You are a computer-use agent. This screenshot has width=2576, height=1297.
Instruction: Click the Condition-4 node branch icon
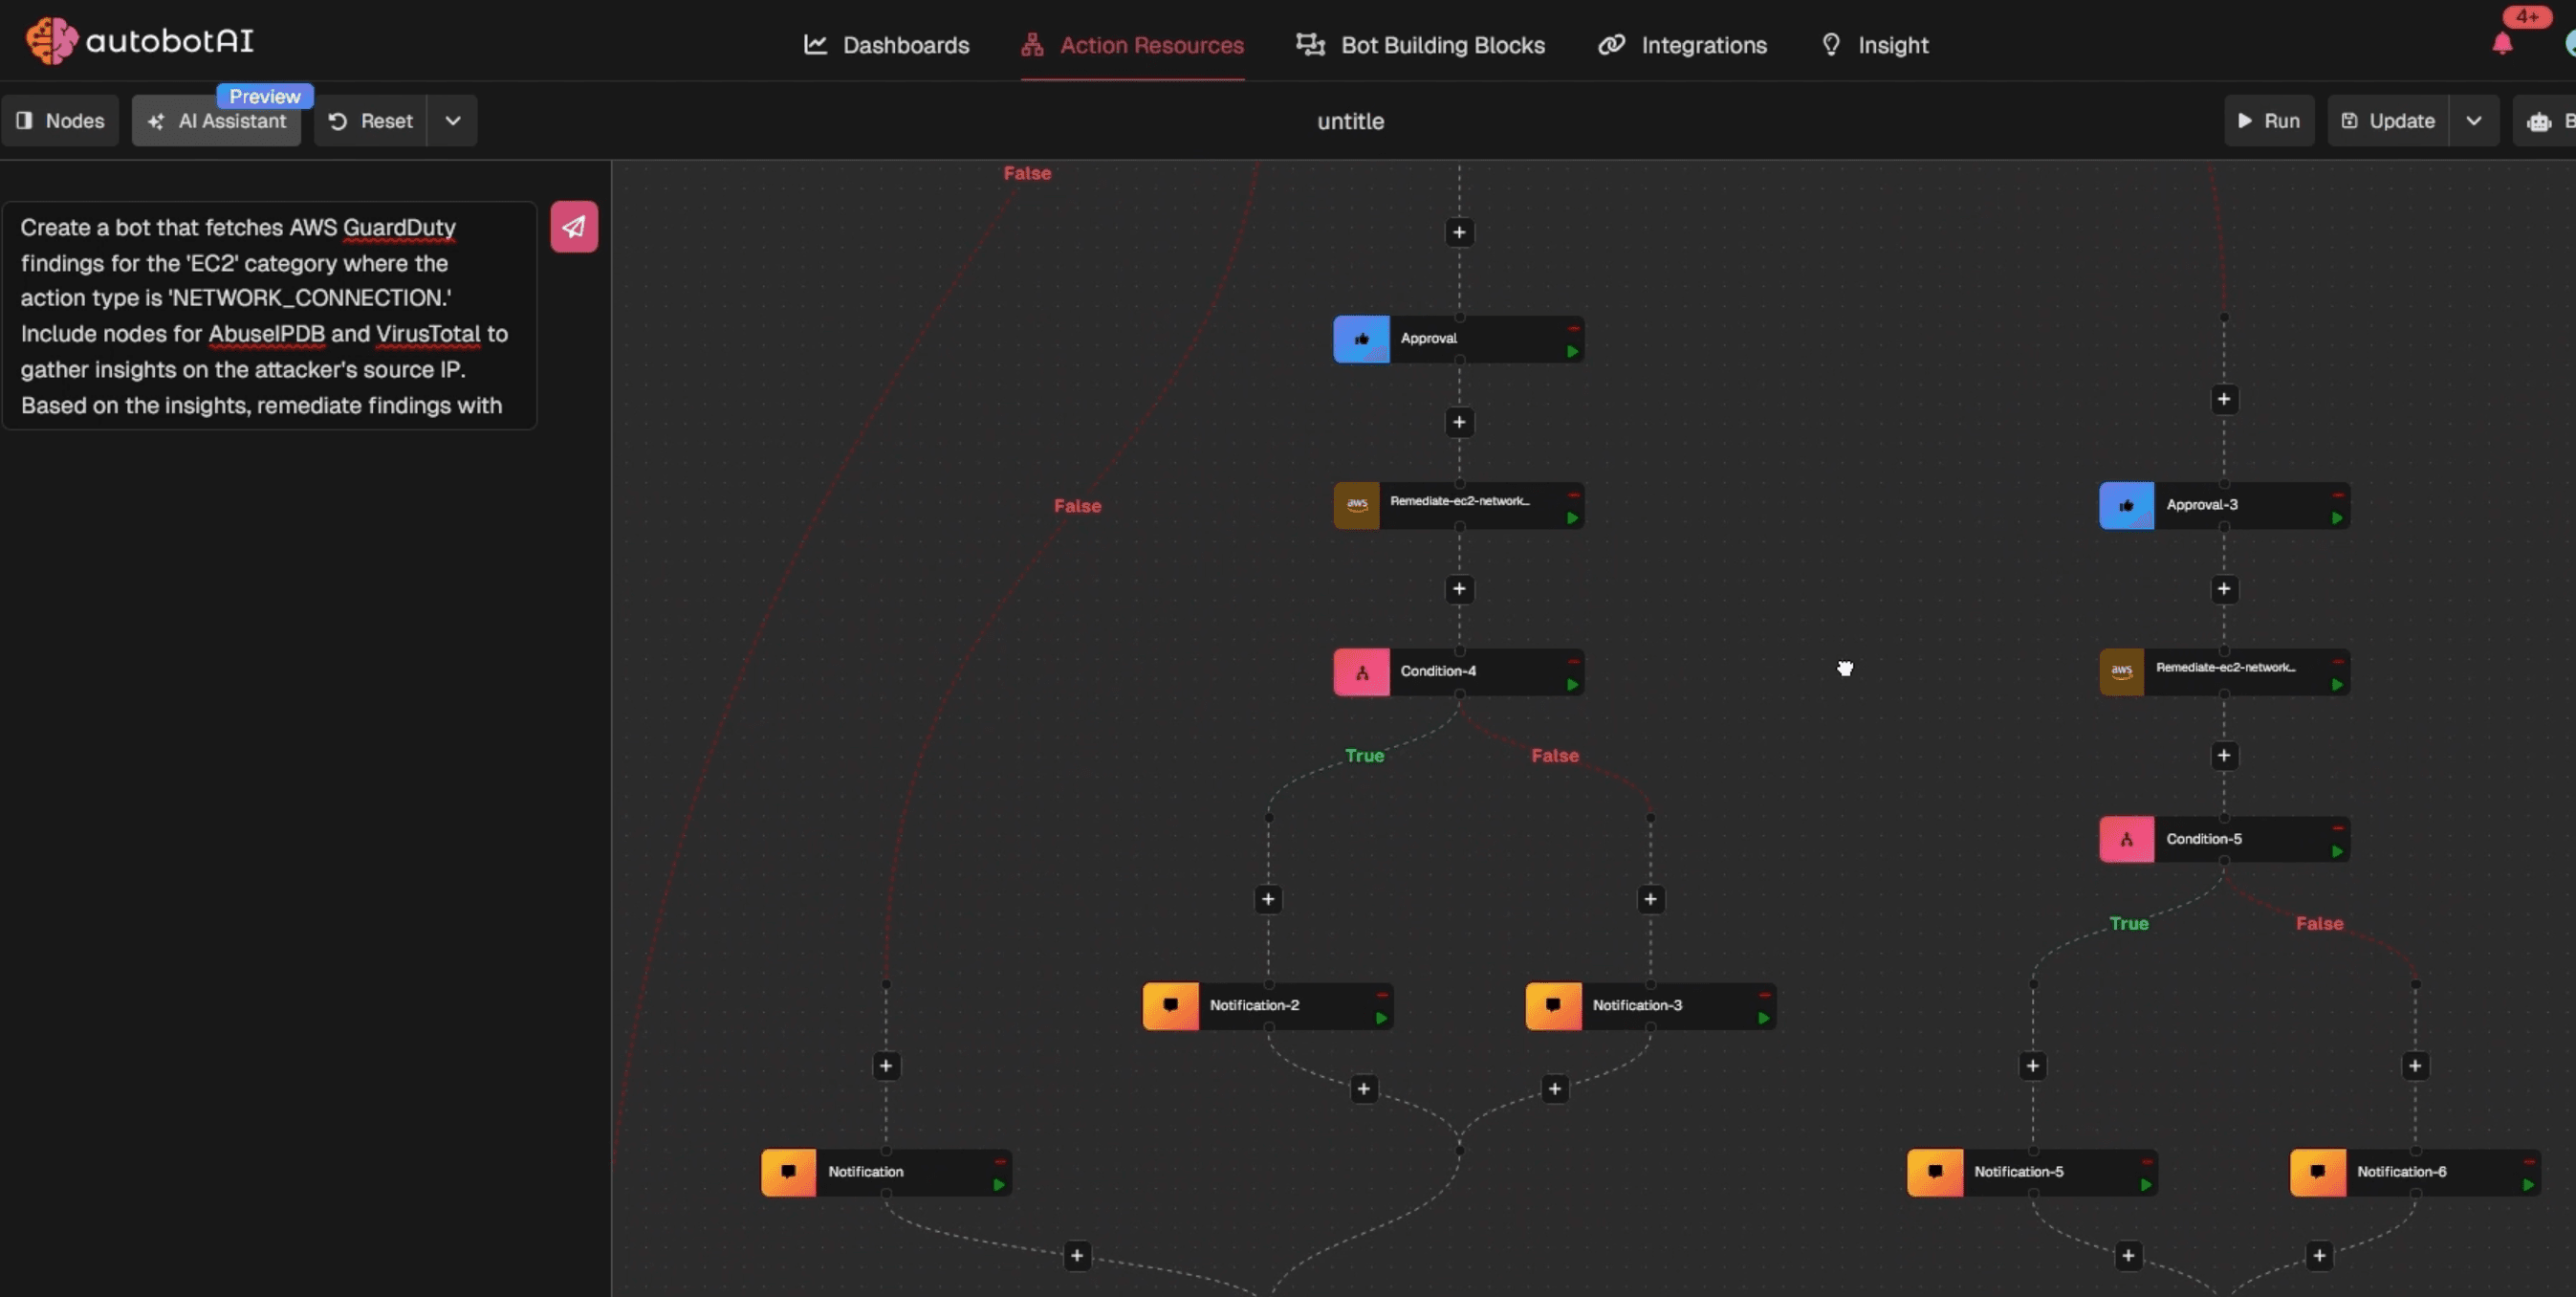tap(1361, 672)
